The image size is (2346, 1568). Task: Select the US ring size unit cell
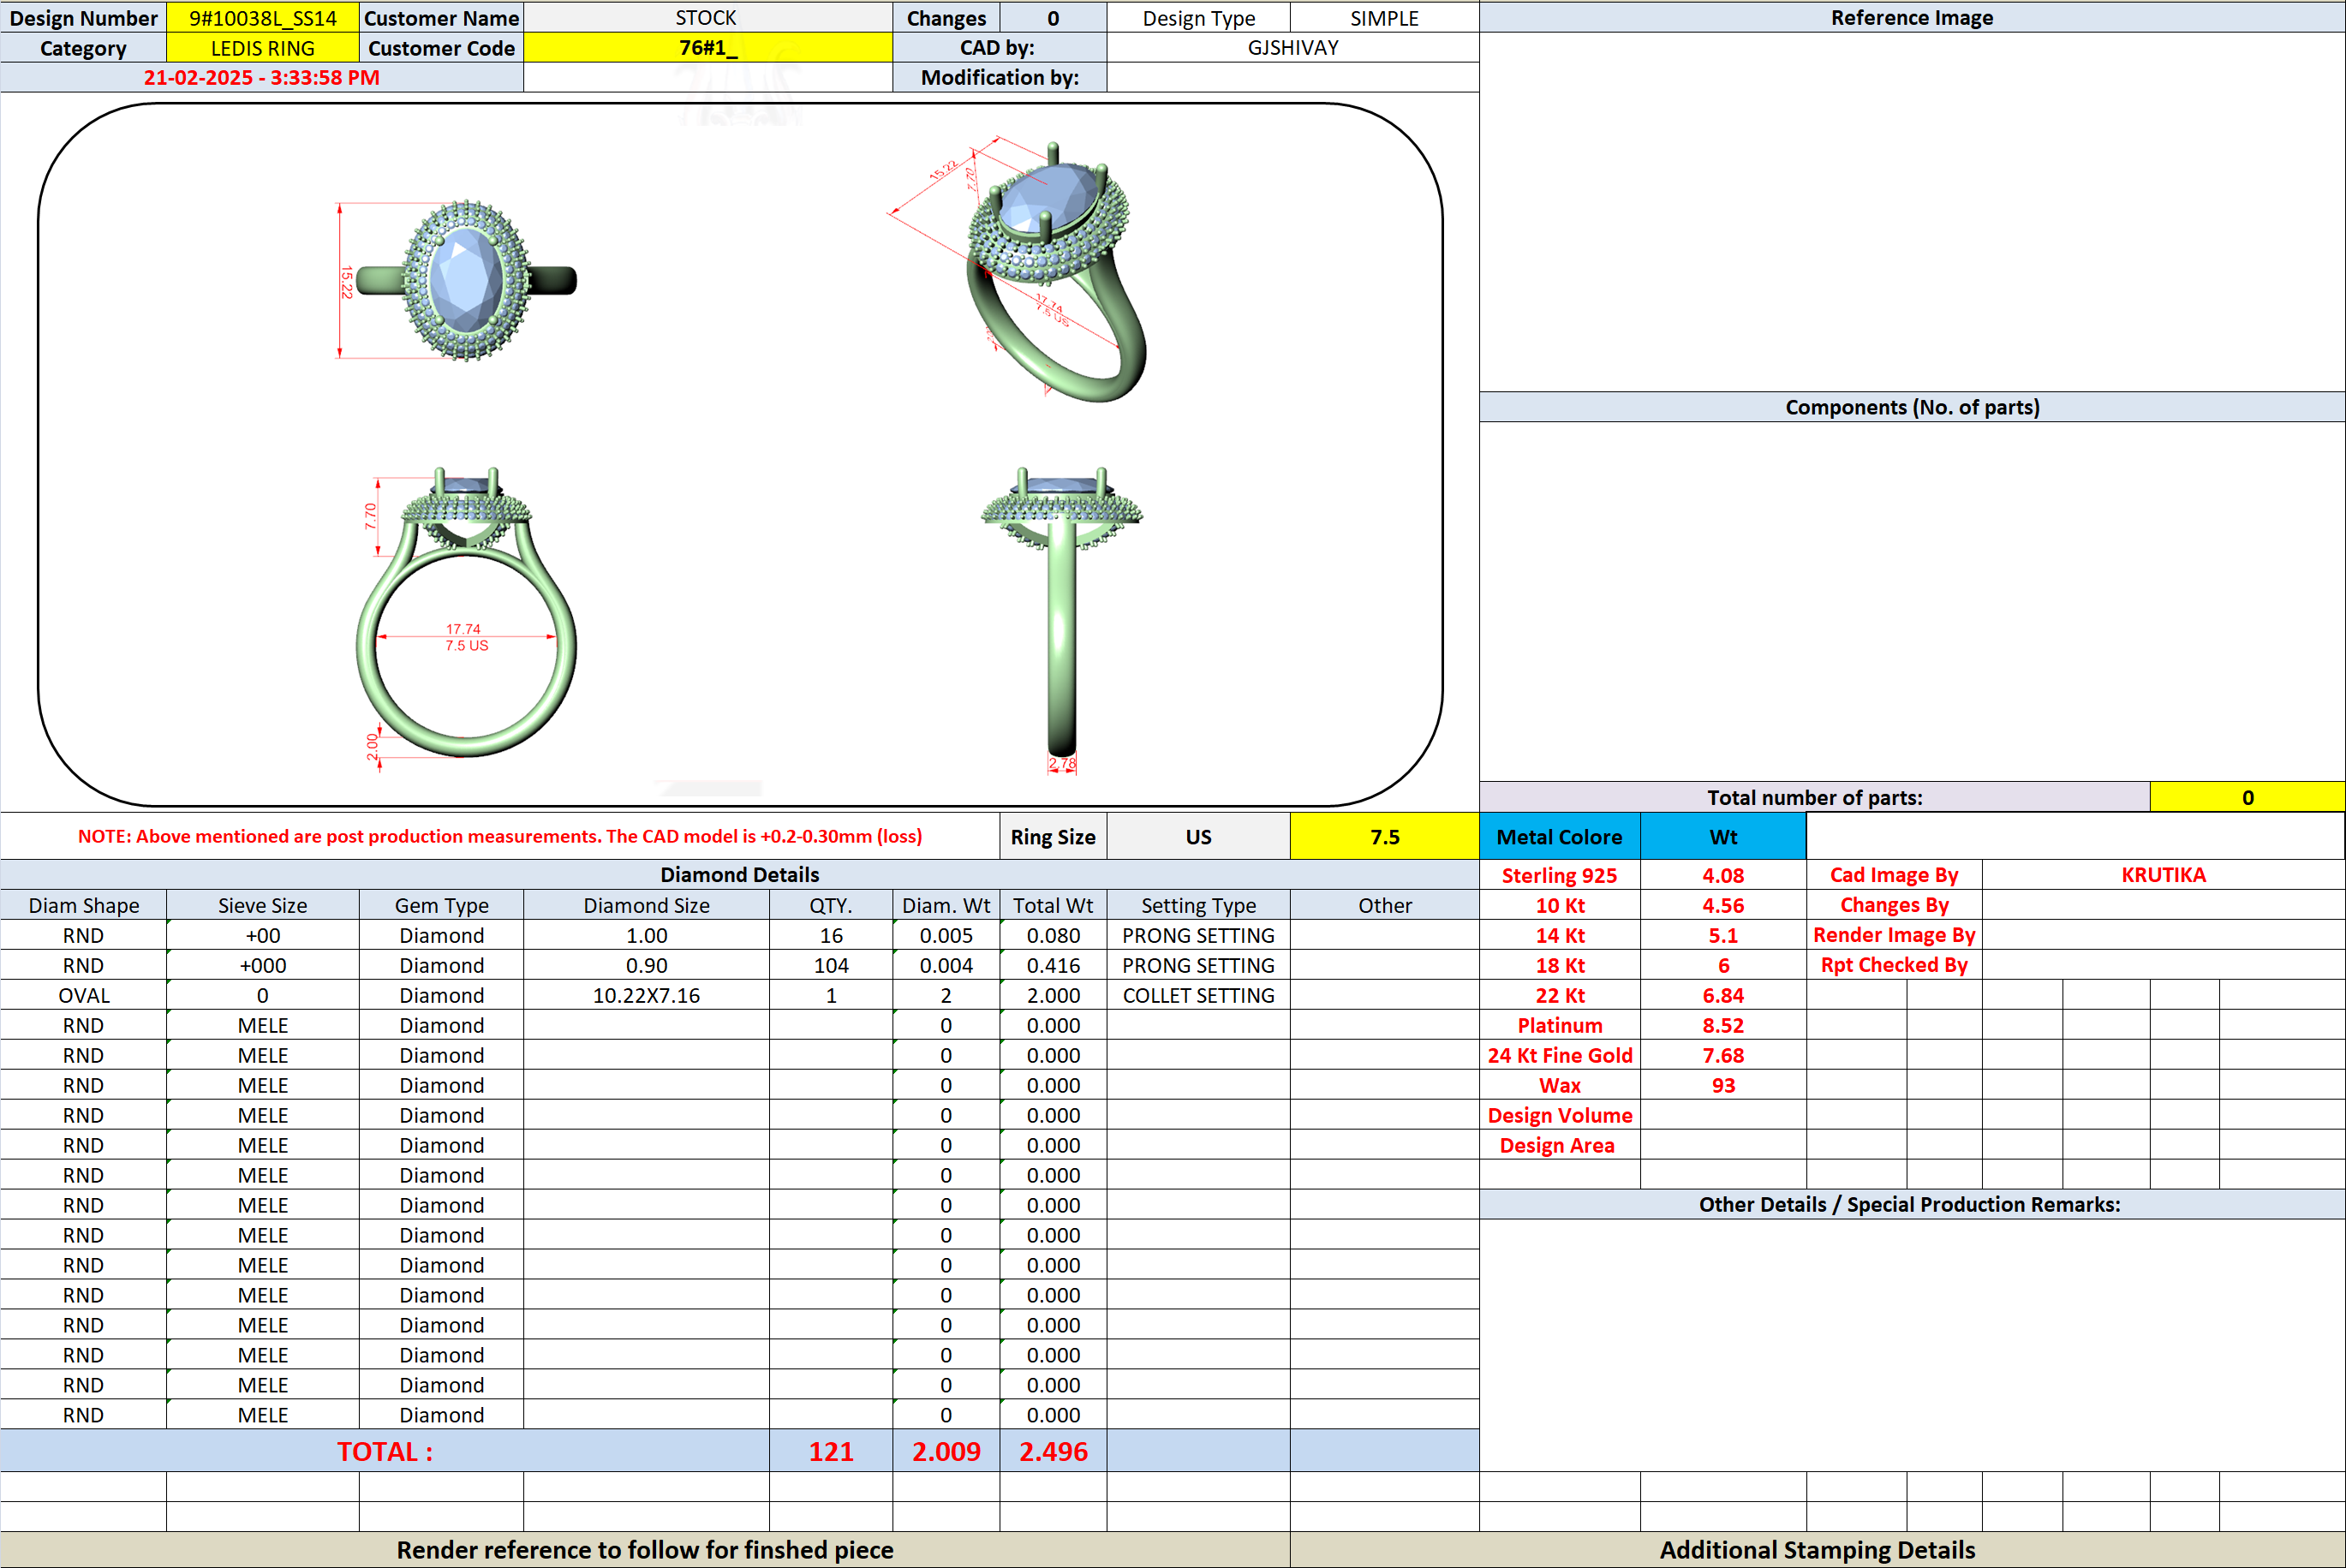click(x=1198, y=837)
